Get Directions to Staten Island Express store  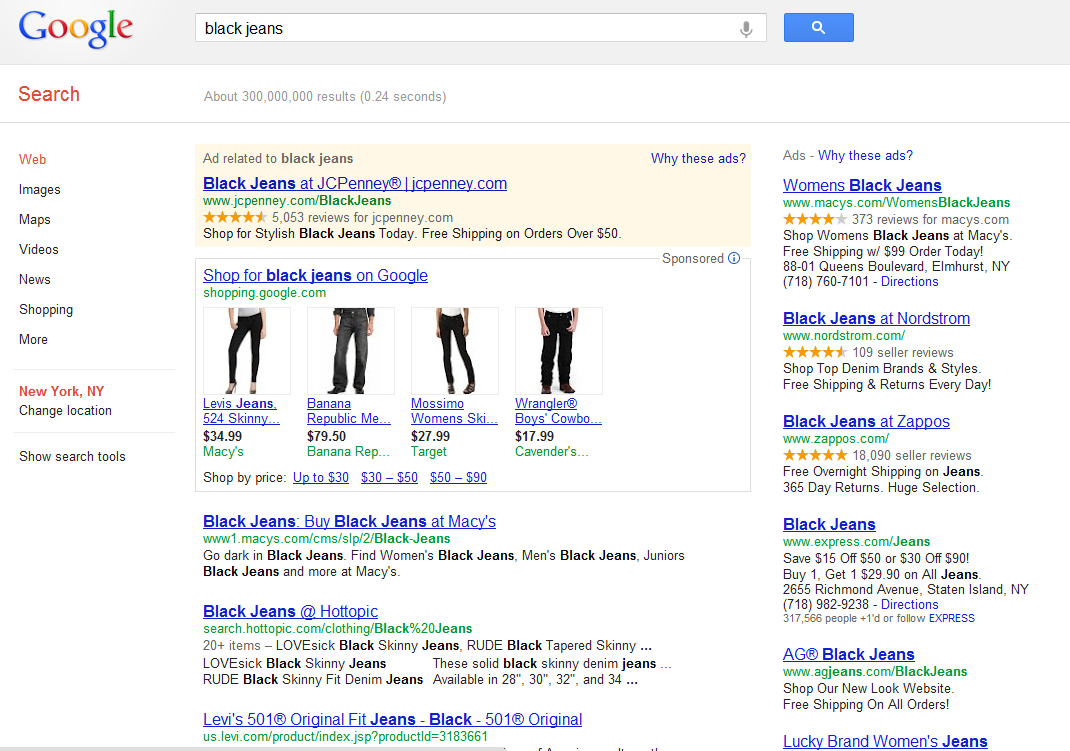(910, 604)
